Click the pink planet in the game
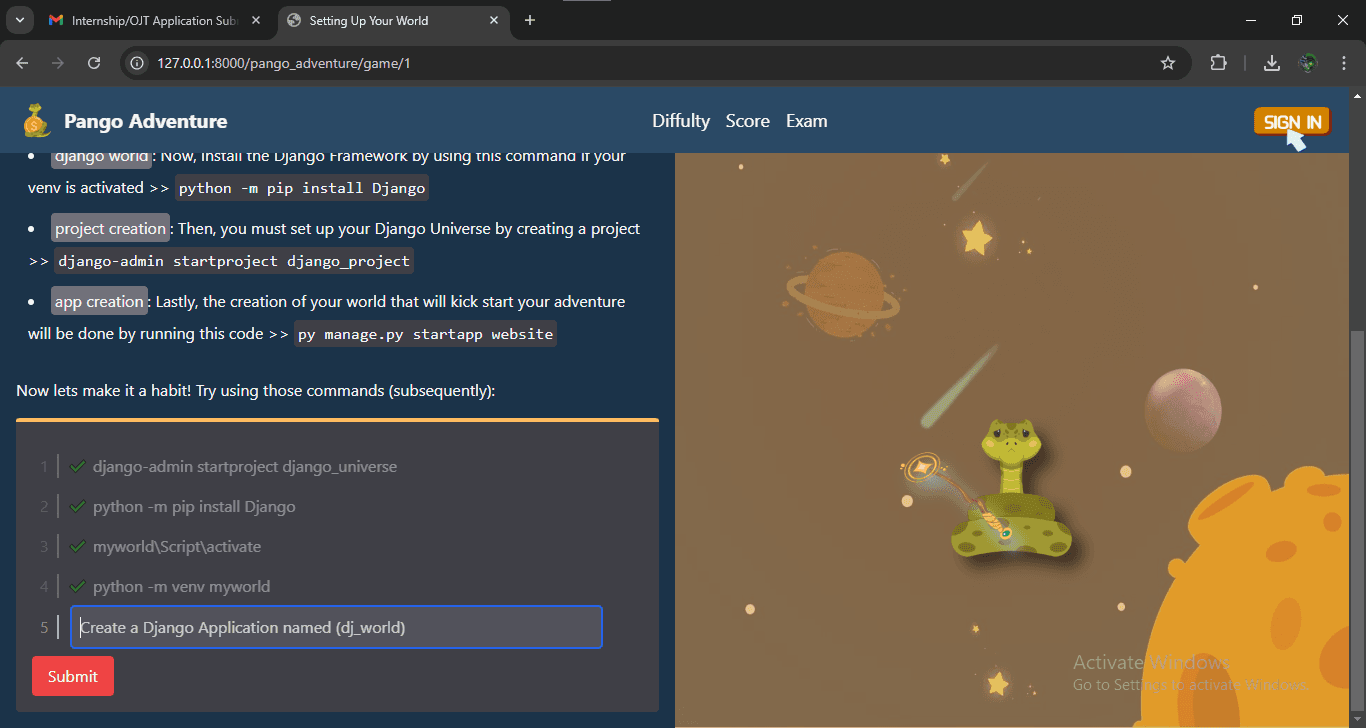1366x728 pixels. click(1184, 409)
